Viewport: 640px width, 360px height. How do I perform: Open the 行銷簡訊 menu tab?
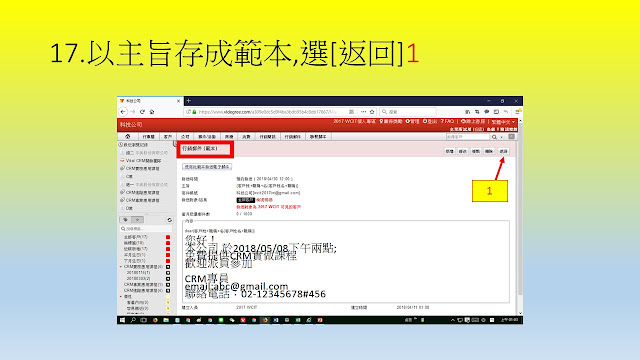[x=268, y=137]
